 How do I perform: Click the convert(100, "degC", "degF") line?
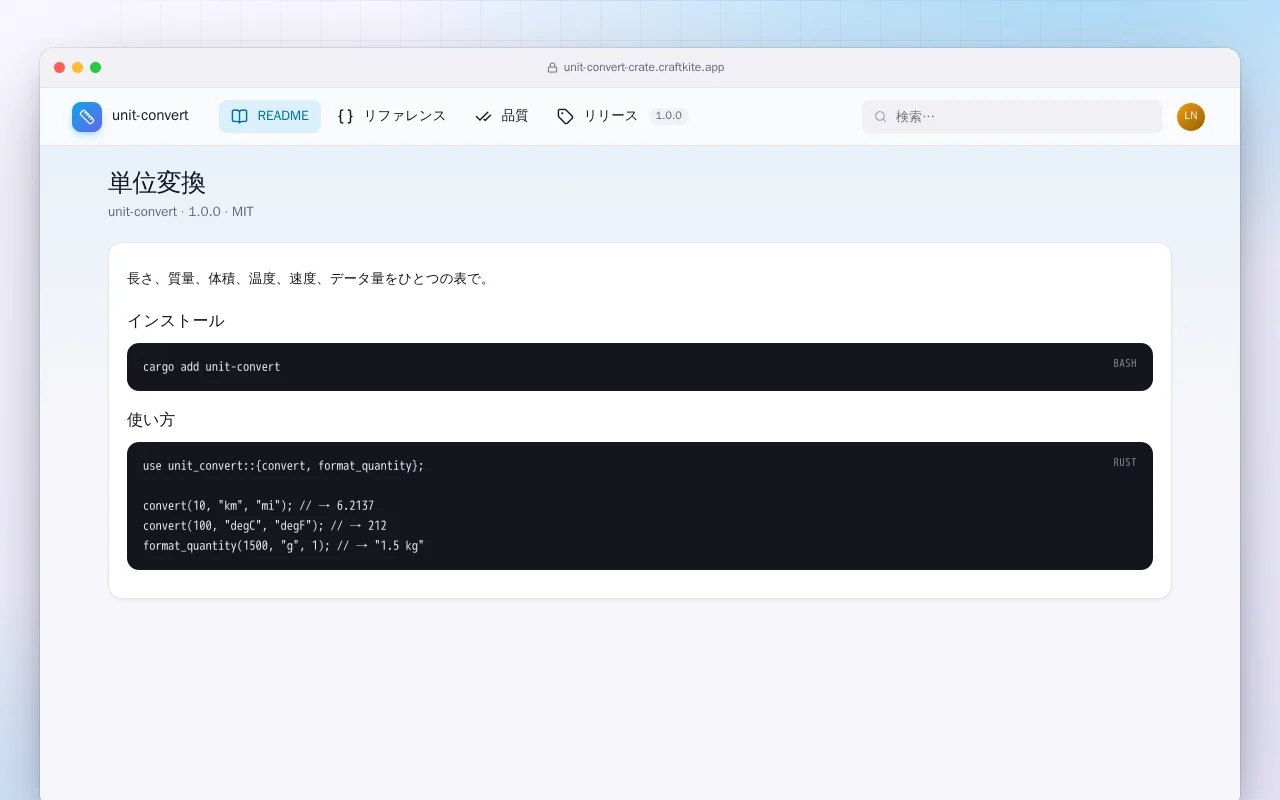pyautogui.click(x=265, y=526)
